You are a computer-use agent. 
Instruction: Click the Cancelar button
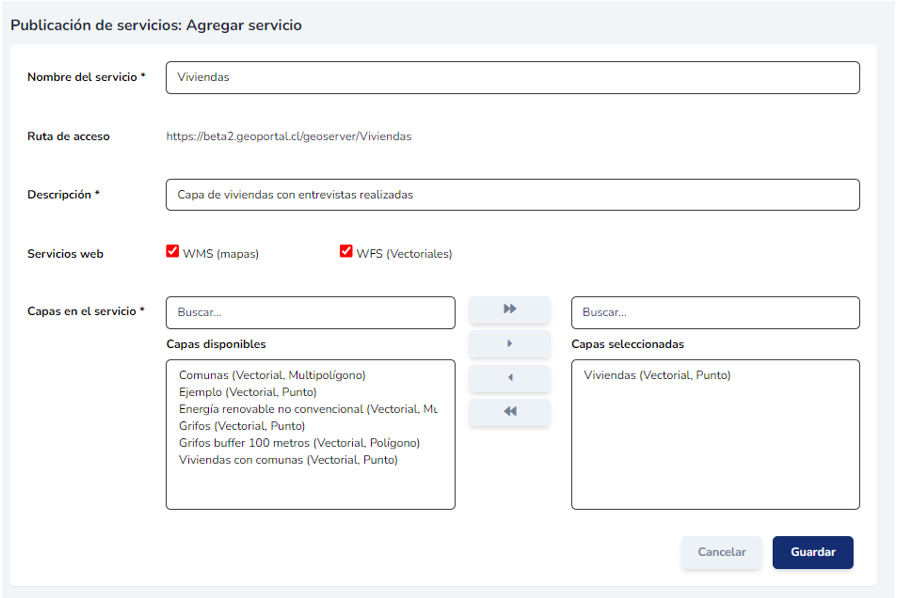pos(721,552)
